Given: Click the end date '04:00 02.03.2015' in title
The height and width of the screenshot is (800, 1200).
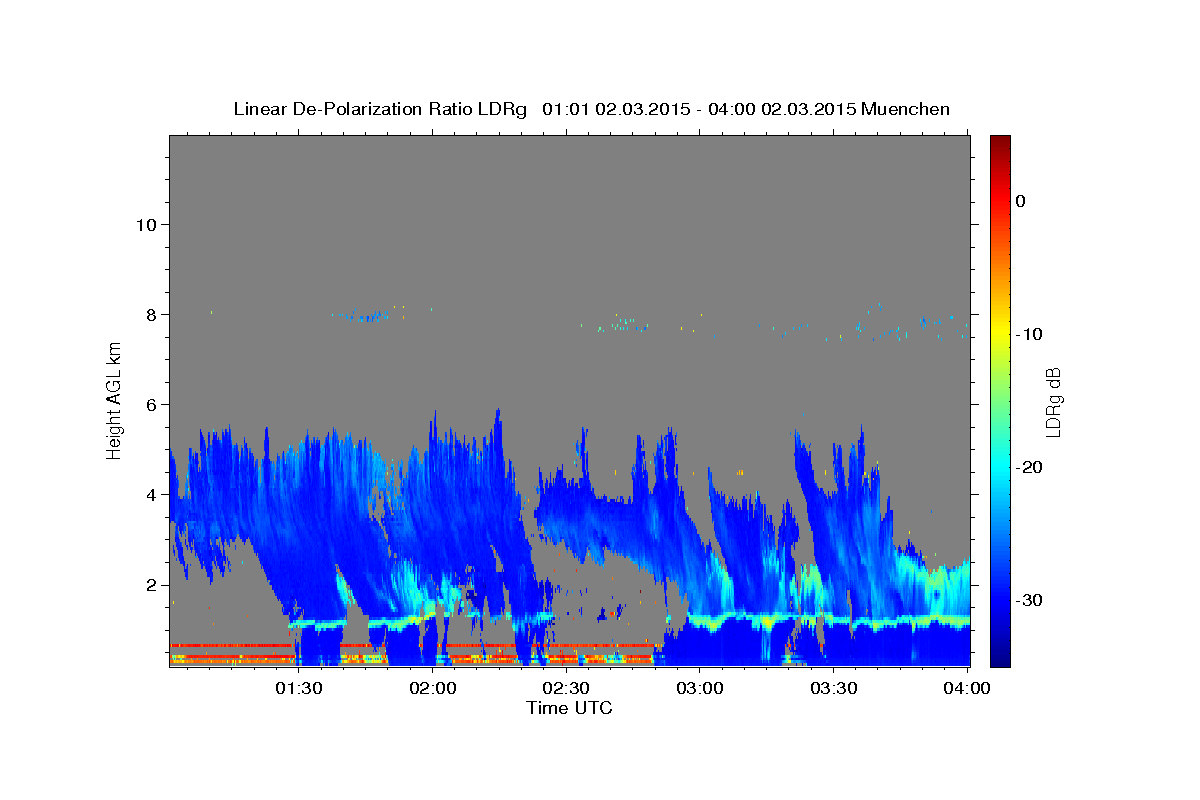Looking at the screenshot, I should point(780,109).
